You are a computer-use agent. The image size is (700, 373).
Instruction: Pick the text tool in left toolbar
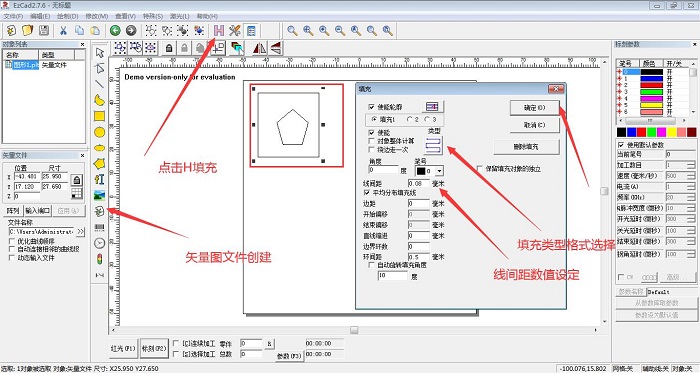[99, 179]
